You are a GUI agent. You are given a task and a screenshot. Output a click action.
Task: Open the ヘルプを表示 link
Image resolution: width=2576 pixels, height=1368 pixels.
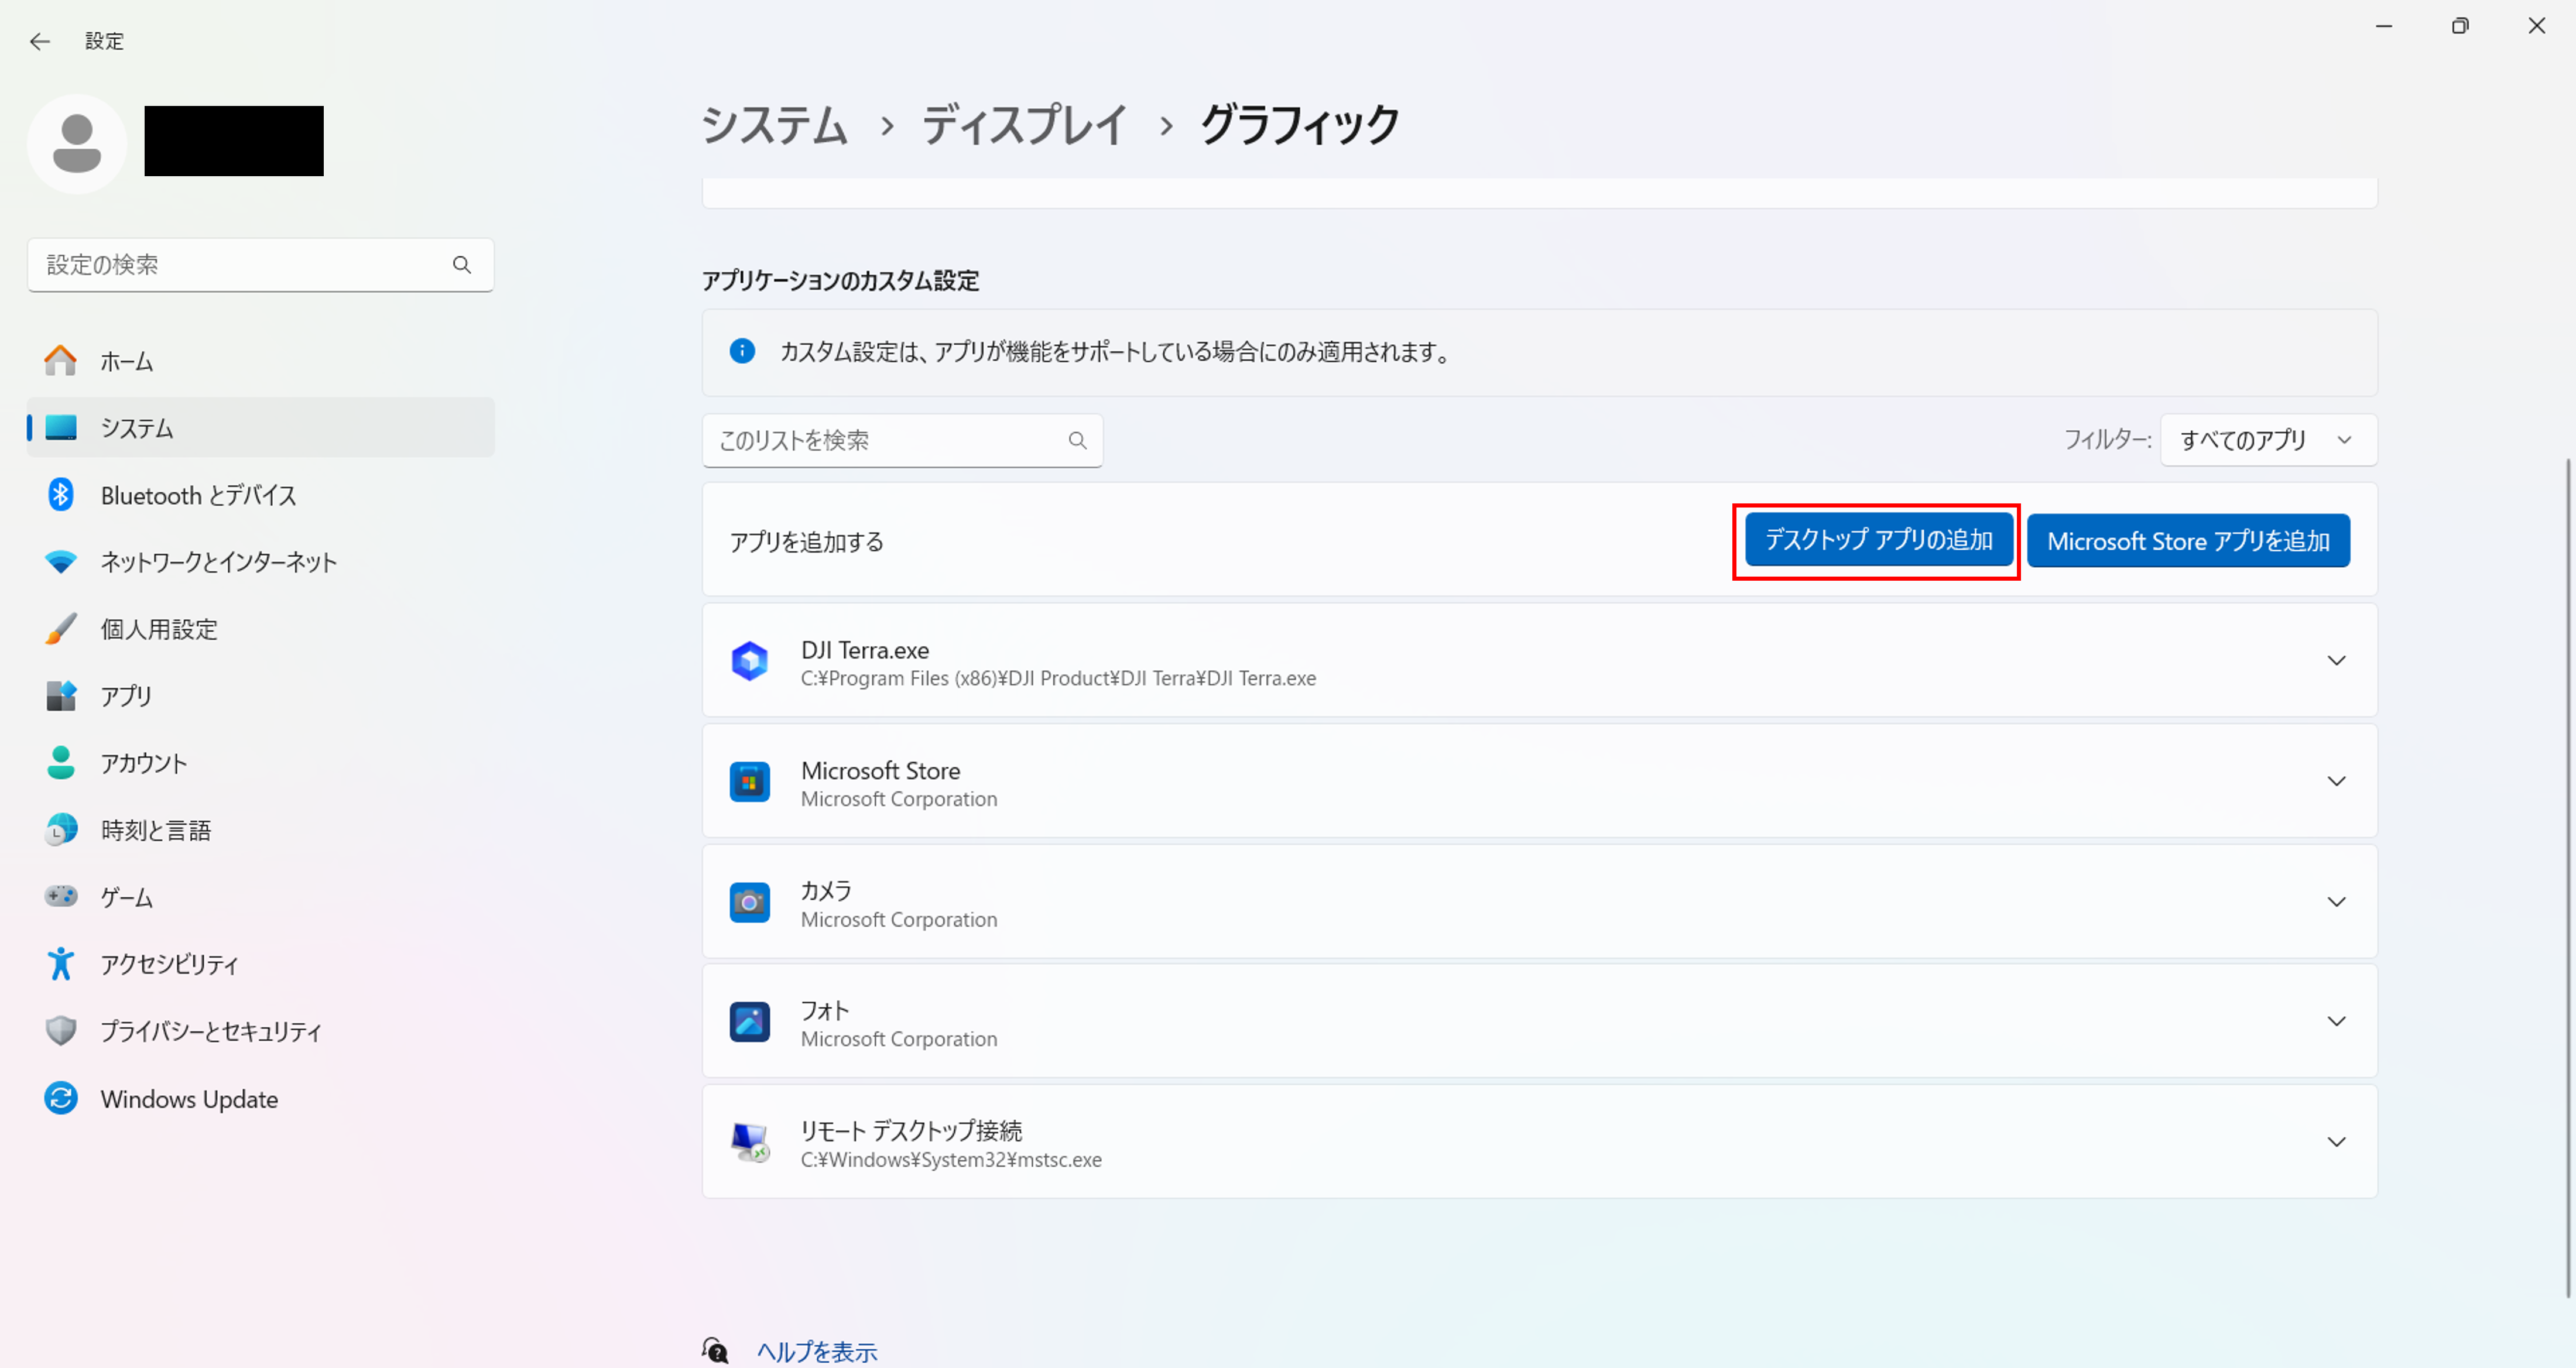click(816, 1352)
